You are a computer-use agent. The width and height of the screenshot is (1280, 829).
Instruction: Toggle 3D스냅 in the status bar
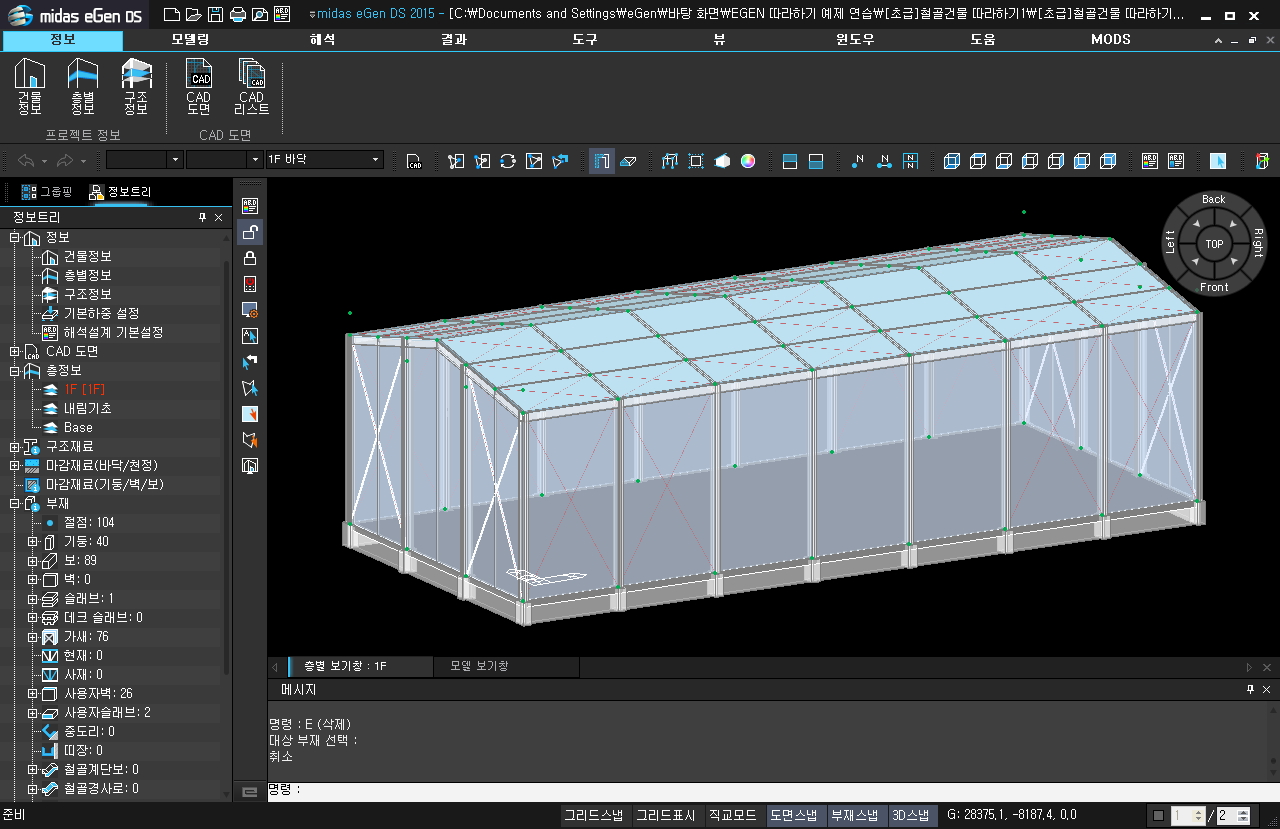click(x=910, y=815)
